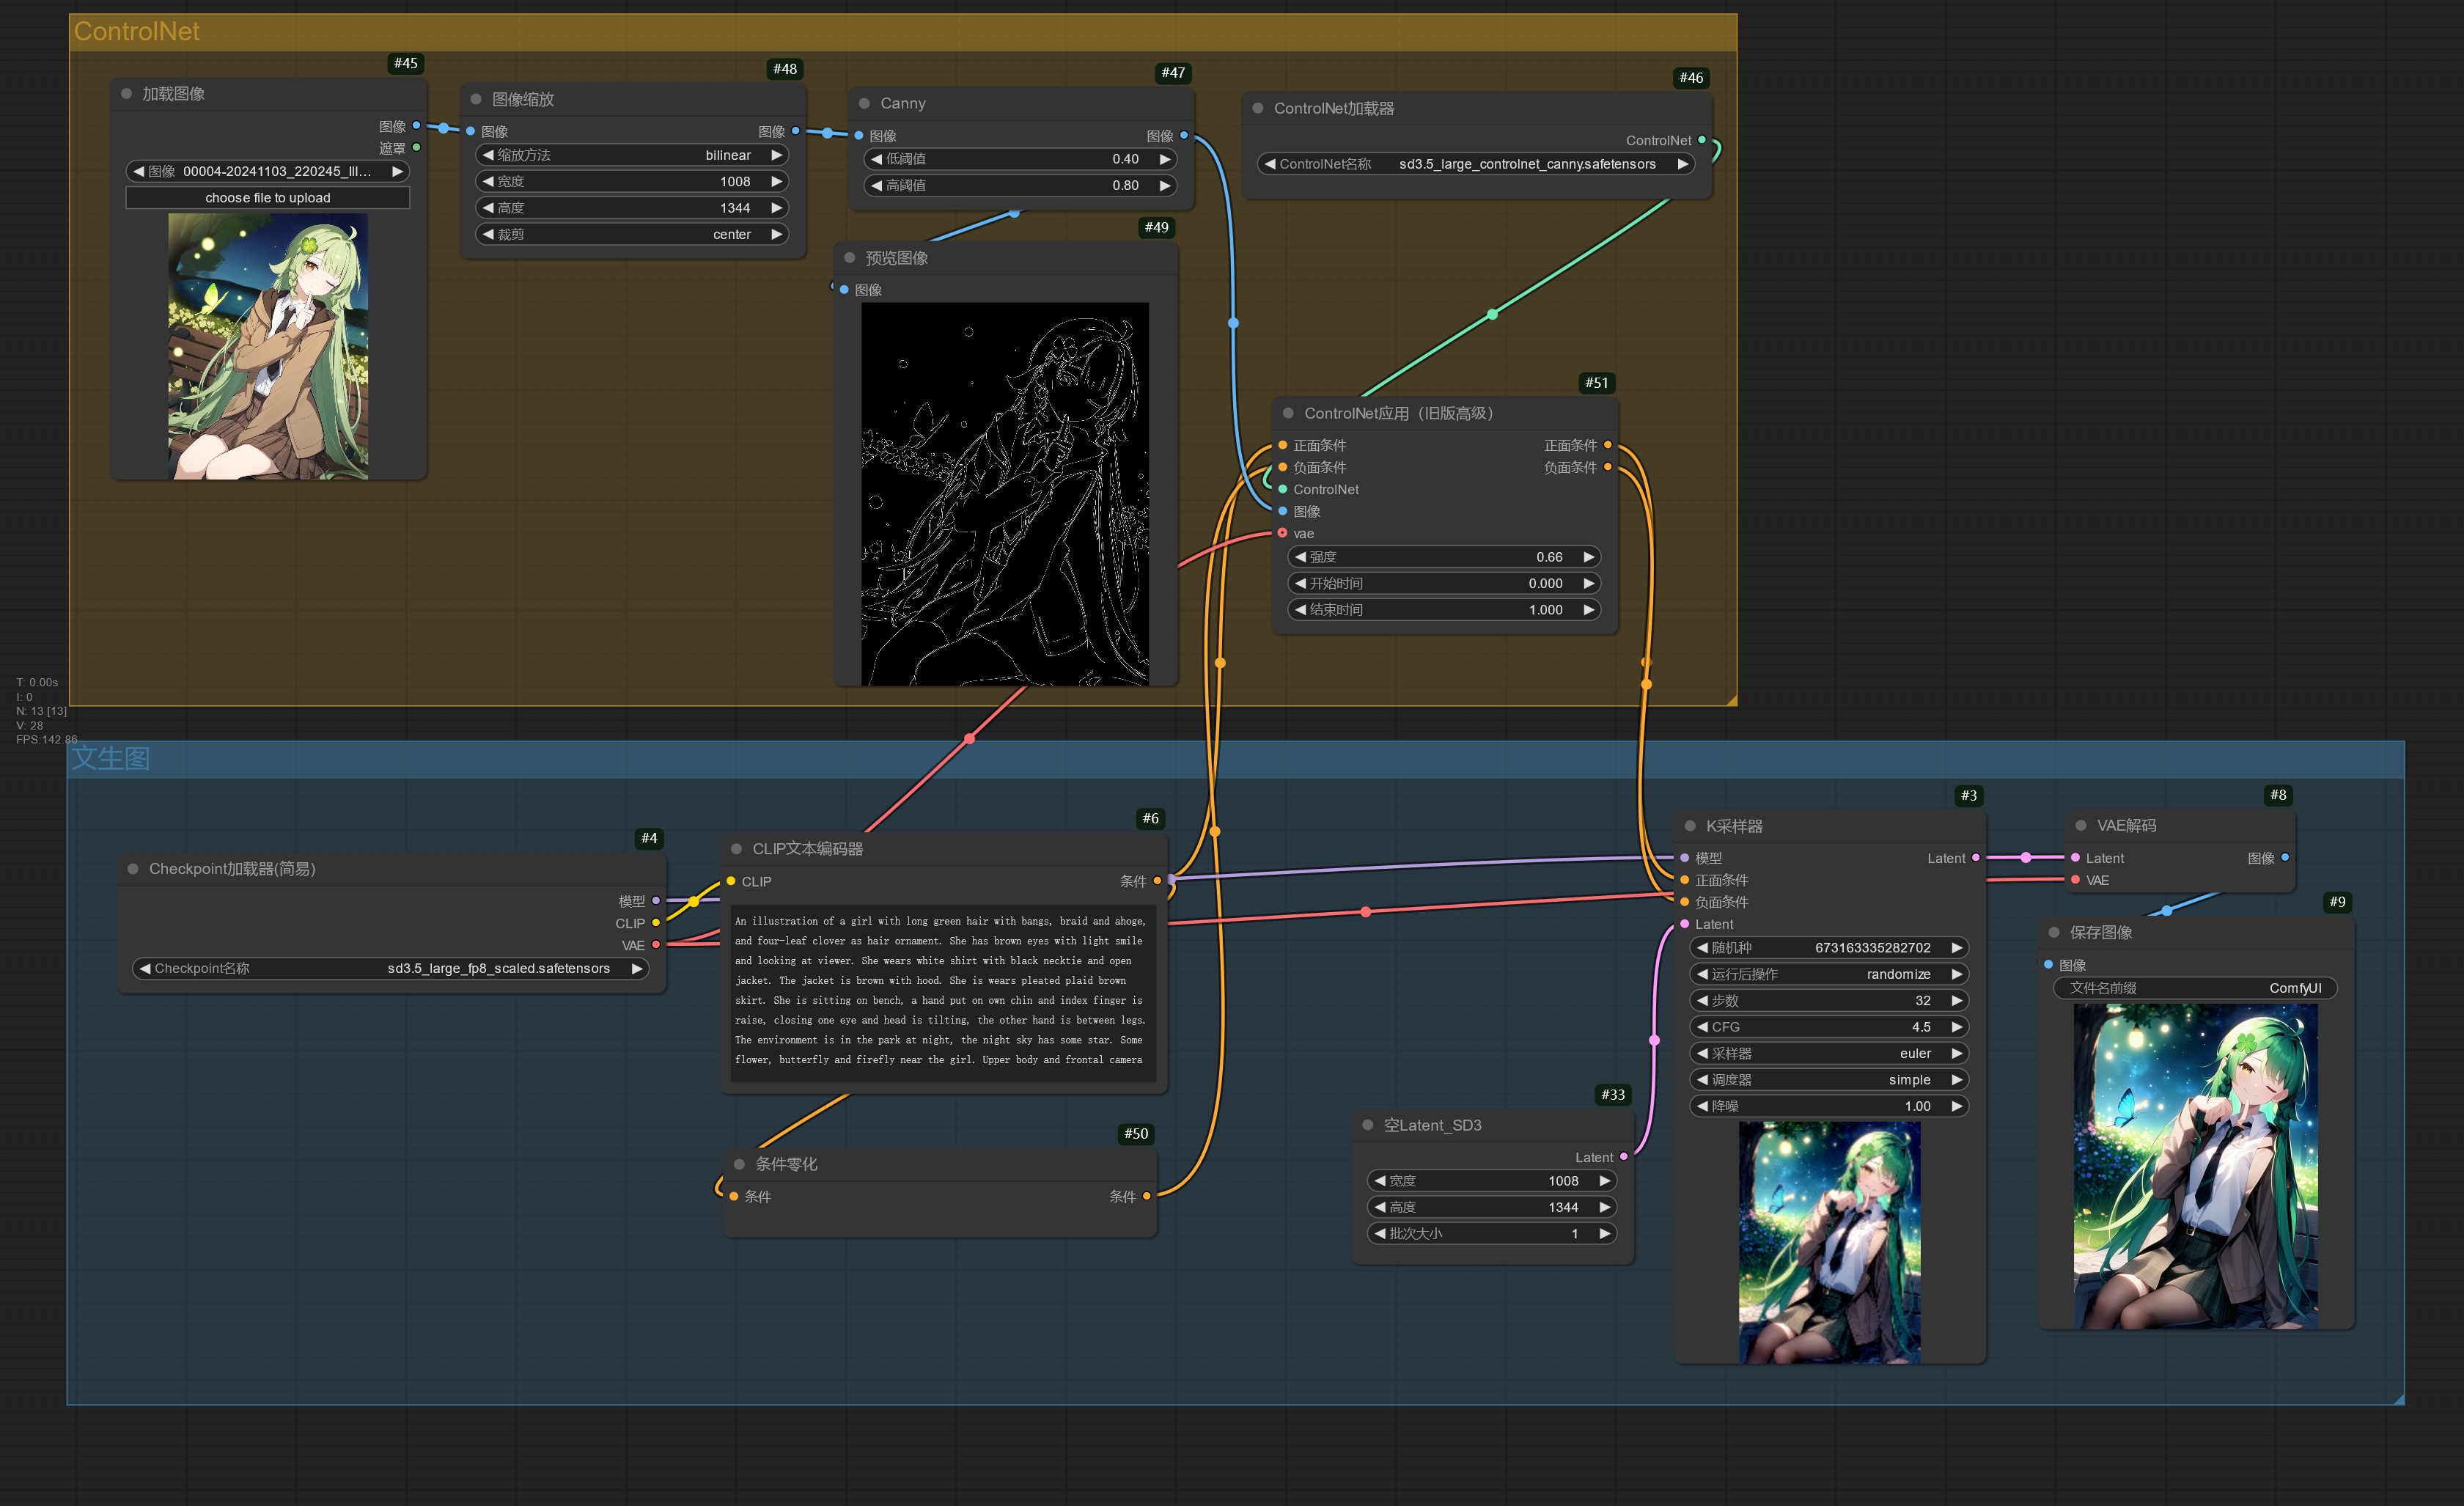This screenshot has height=1506, width=2464.
Task: Increase 步数 using its right arrow icon
Action: [1959, 1000]
